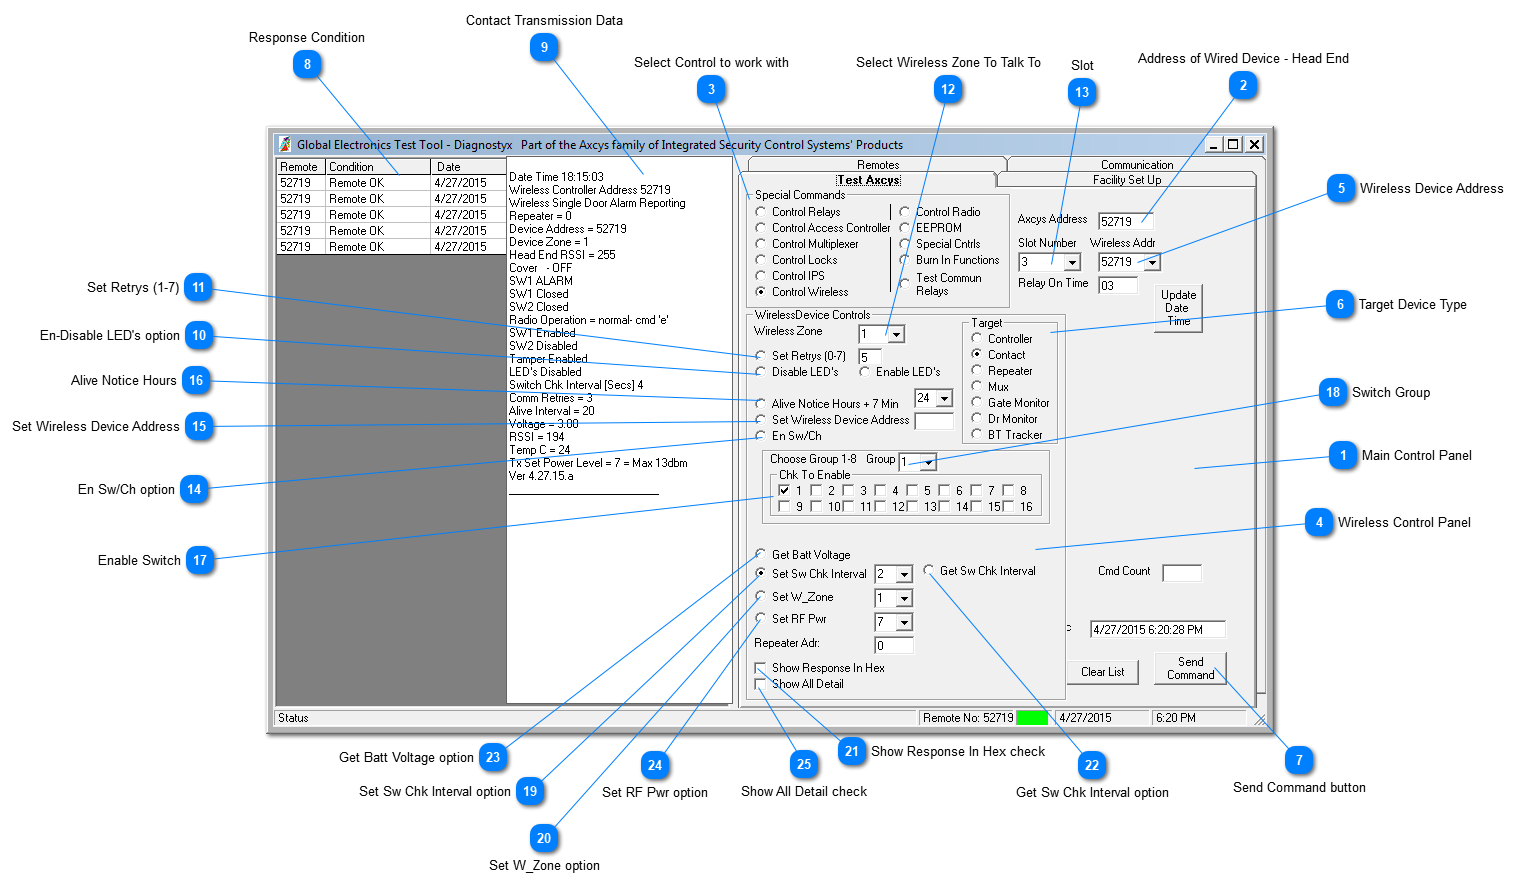Check switch 9 under Chk To Enable
Viewport: 1520px width, 889px height.
pyautogui.click(x=784, y=507)
